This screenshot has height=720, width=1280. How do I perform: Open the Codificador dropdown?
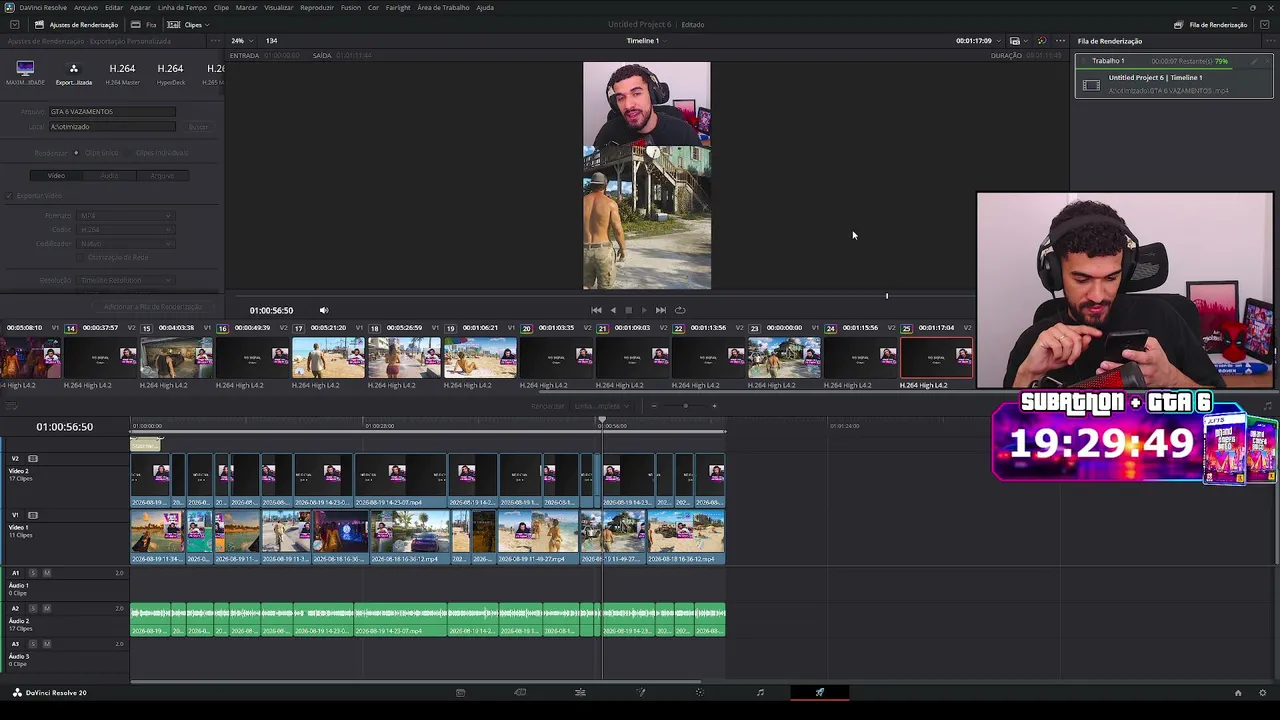(126, 244)
